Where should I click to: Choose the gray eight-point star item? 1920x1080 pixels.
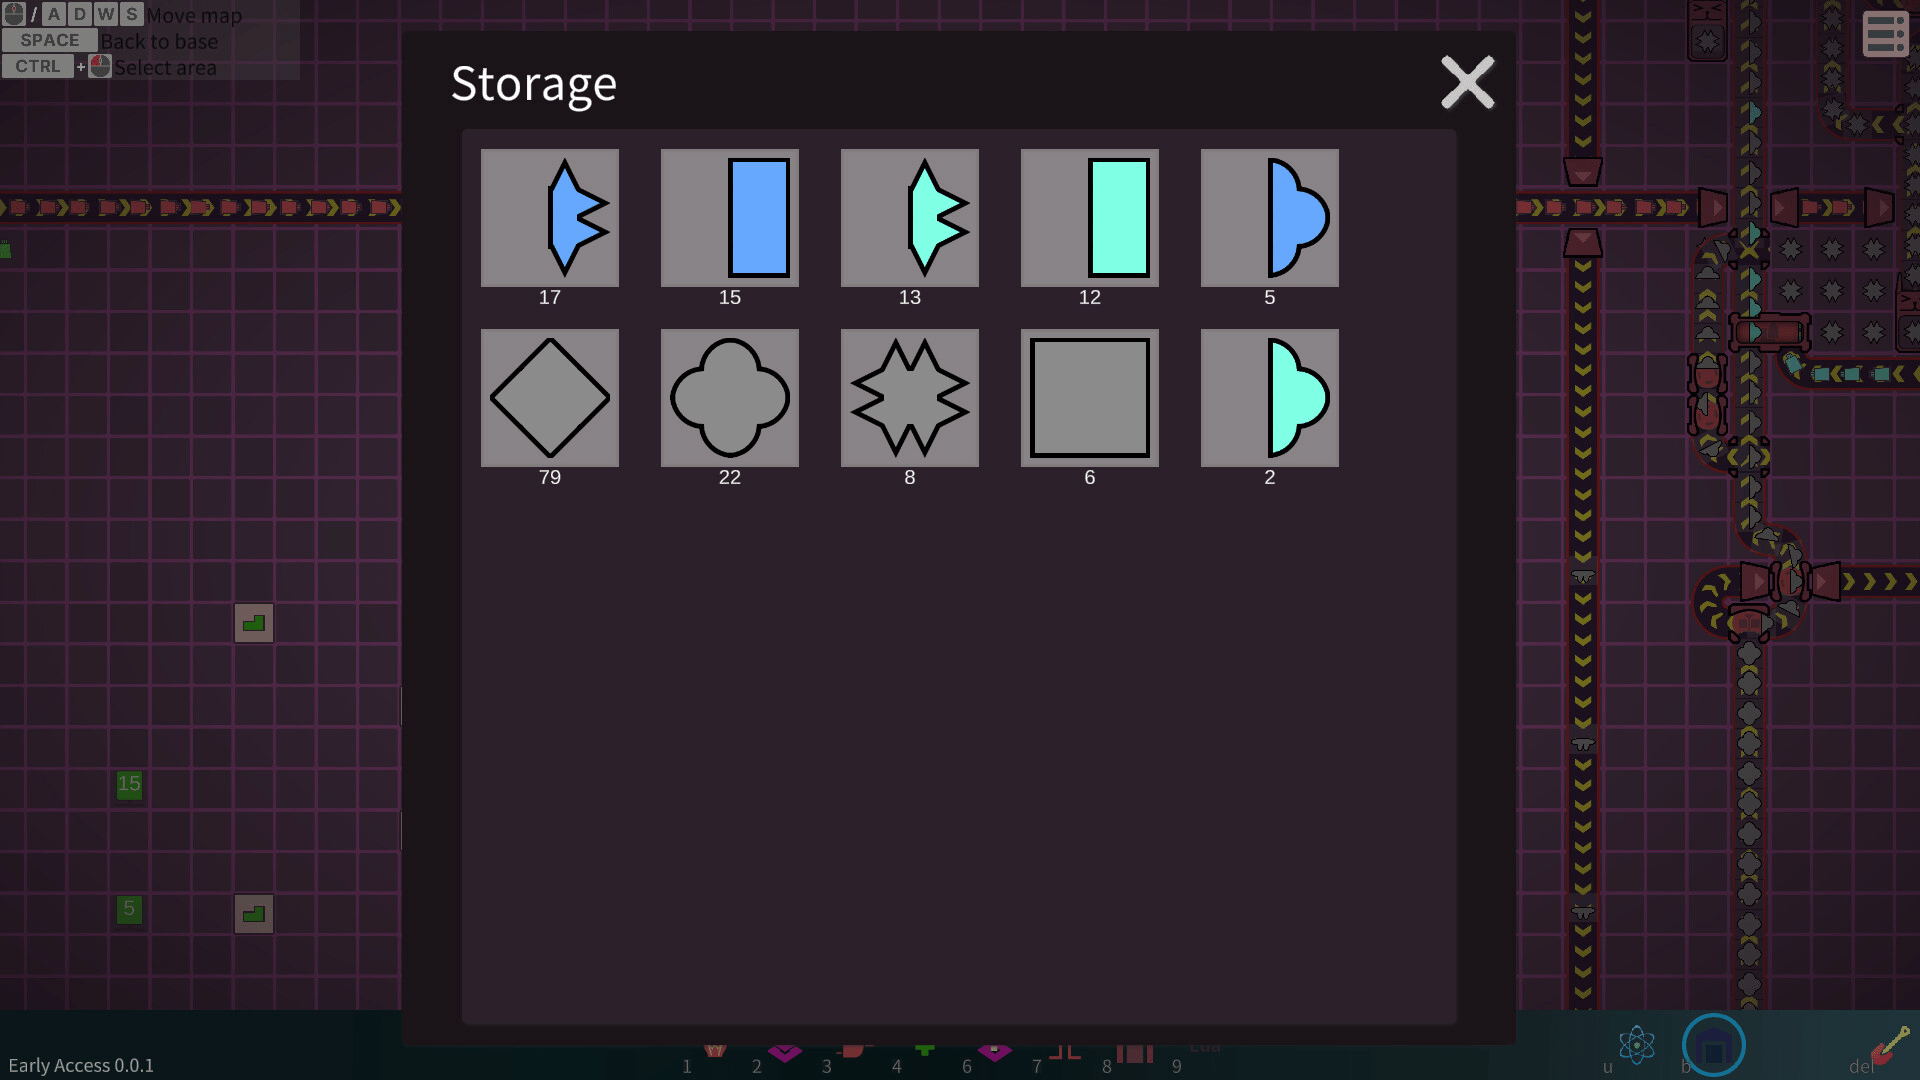[x=909, y=398]
